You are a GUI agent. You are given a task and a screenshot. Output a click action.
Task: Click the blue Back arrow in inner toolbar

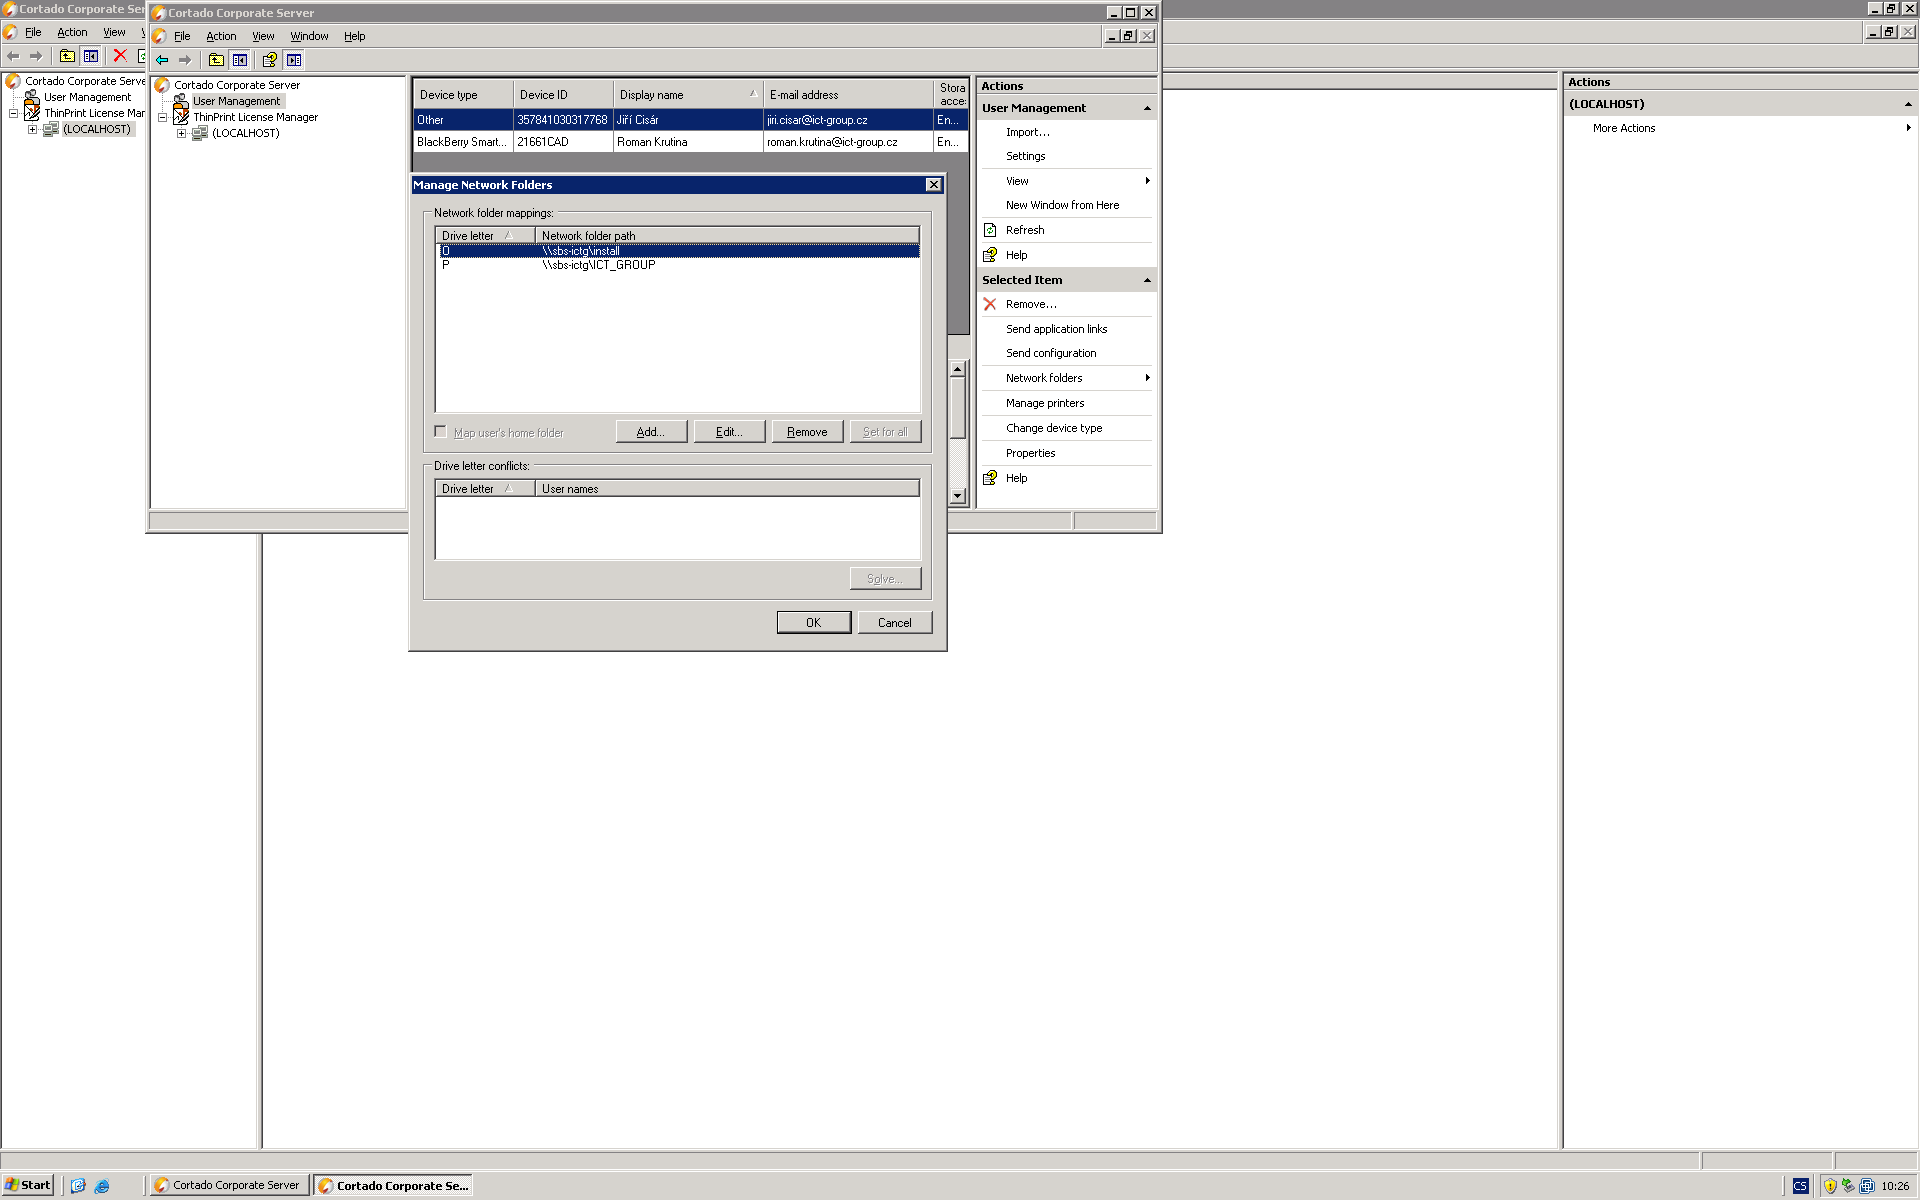162,60
